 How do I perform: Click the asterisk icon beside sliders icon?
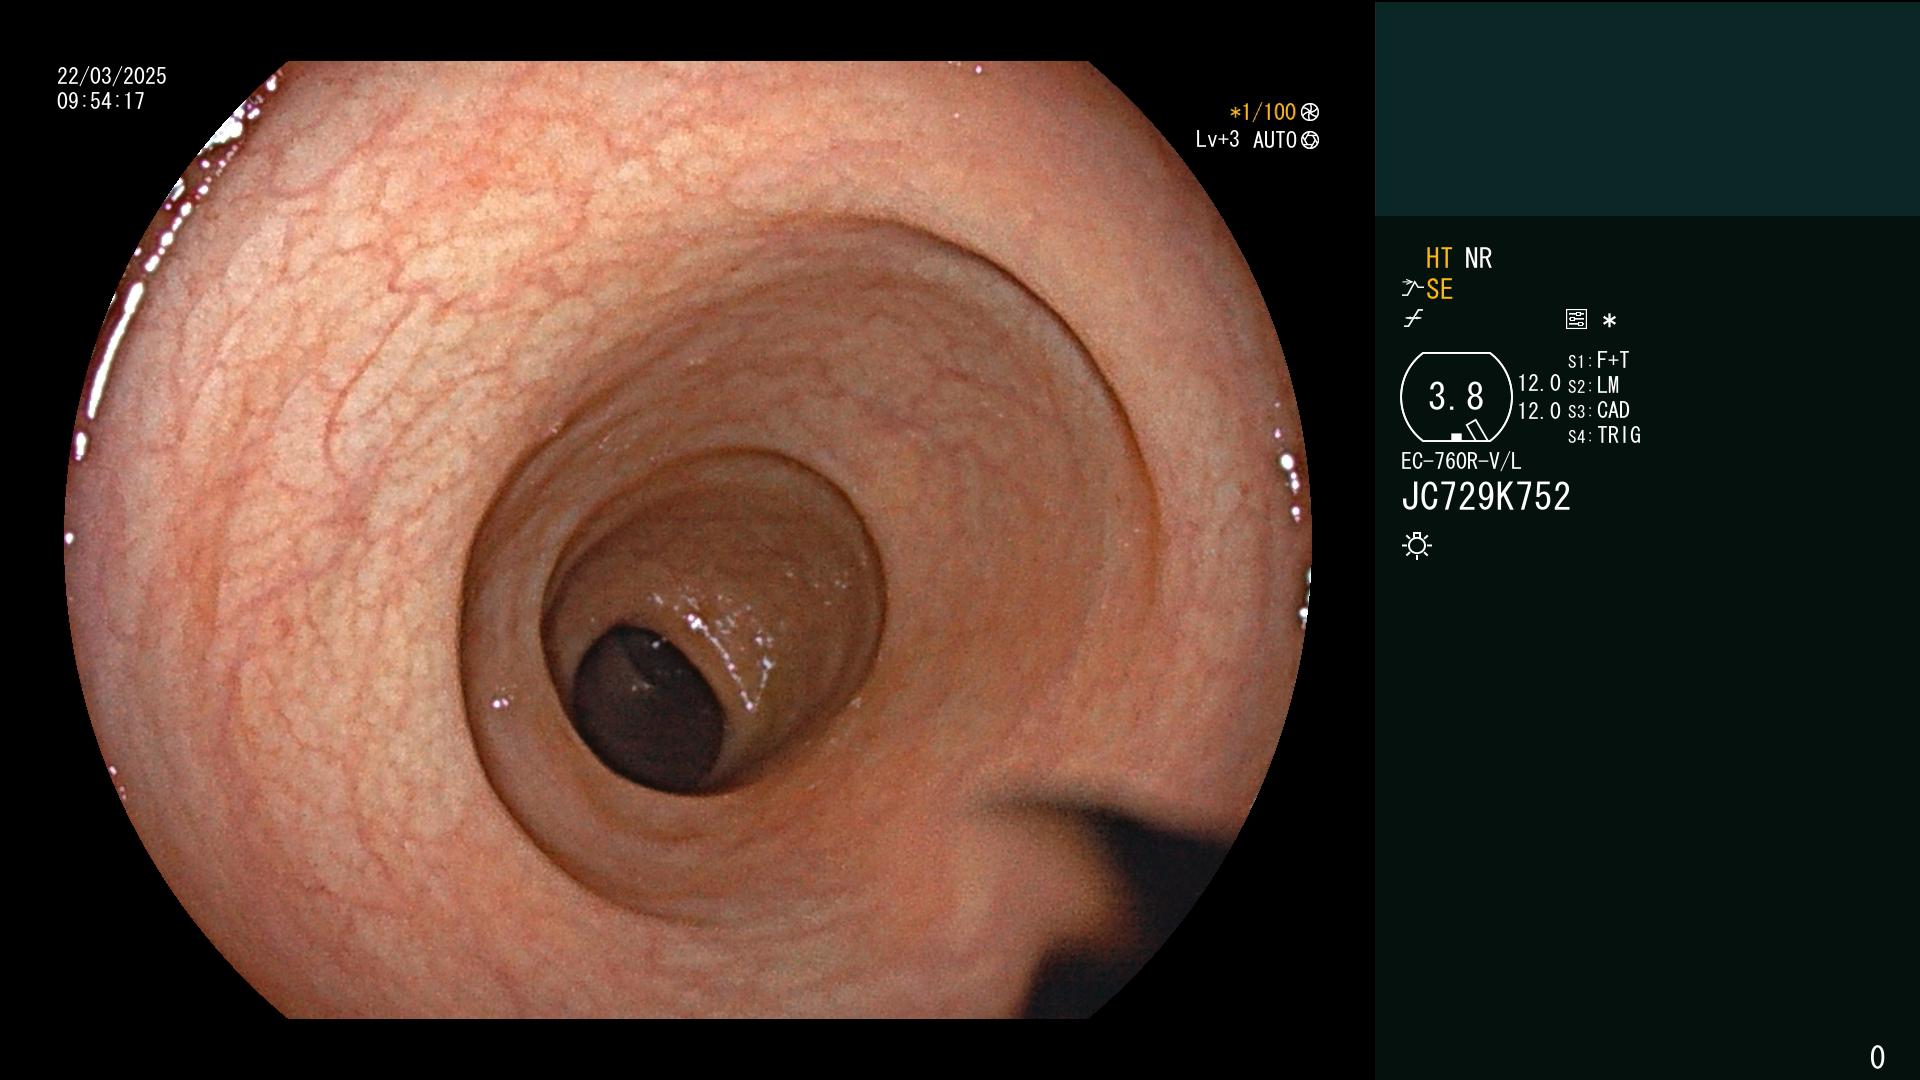pos(1609,320)
